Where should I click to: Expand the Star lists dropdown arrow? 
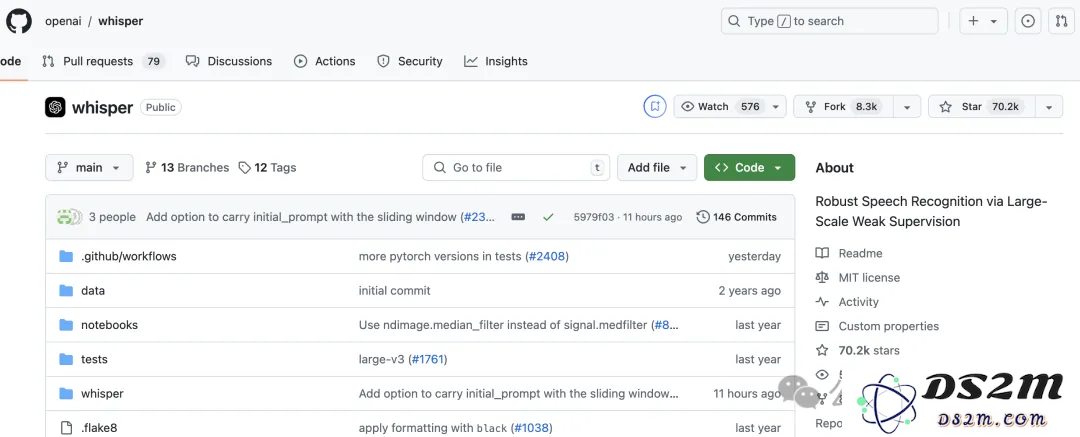pyautogui.click(x=1048, y=107)
